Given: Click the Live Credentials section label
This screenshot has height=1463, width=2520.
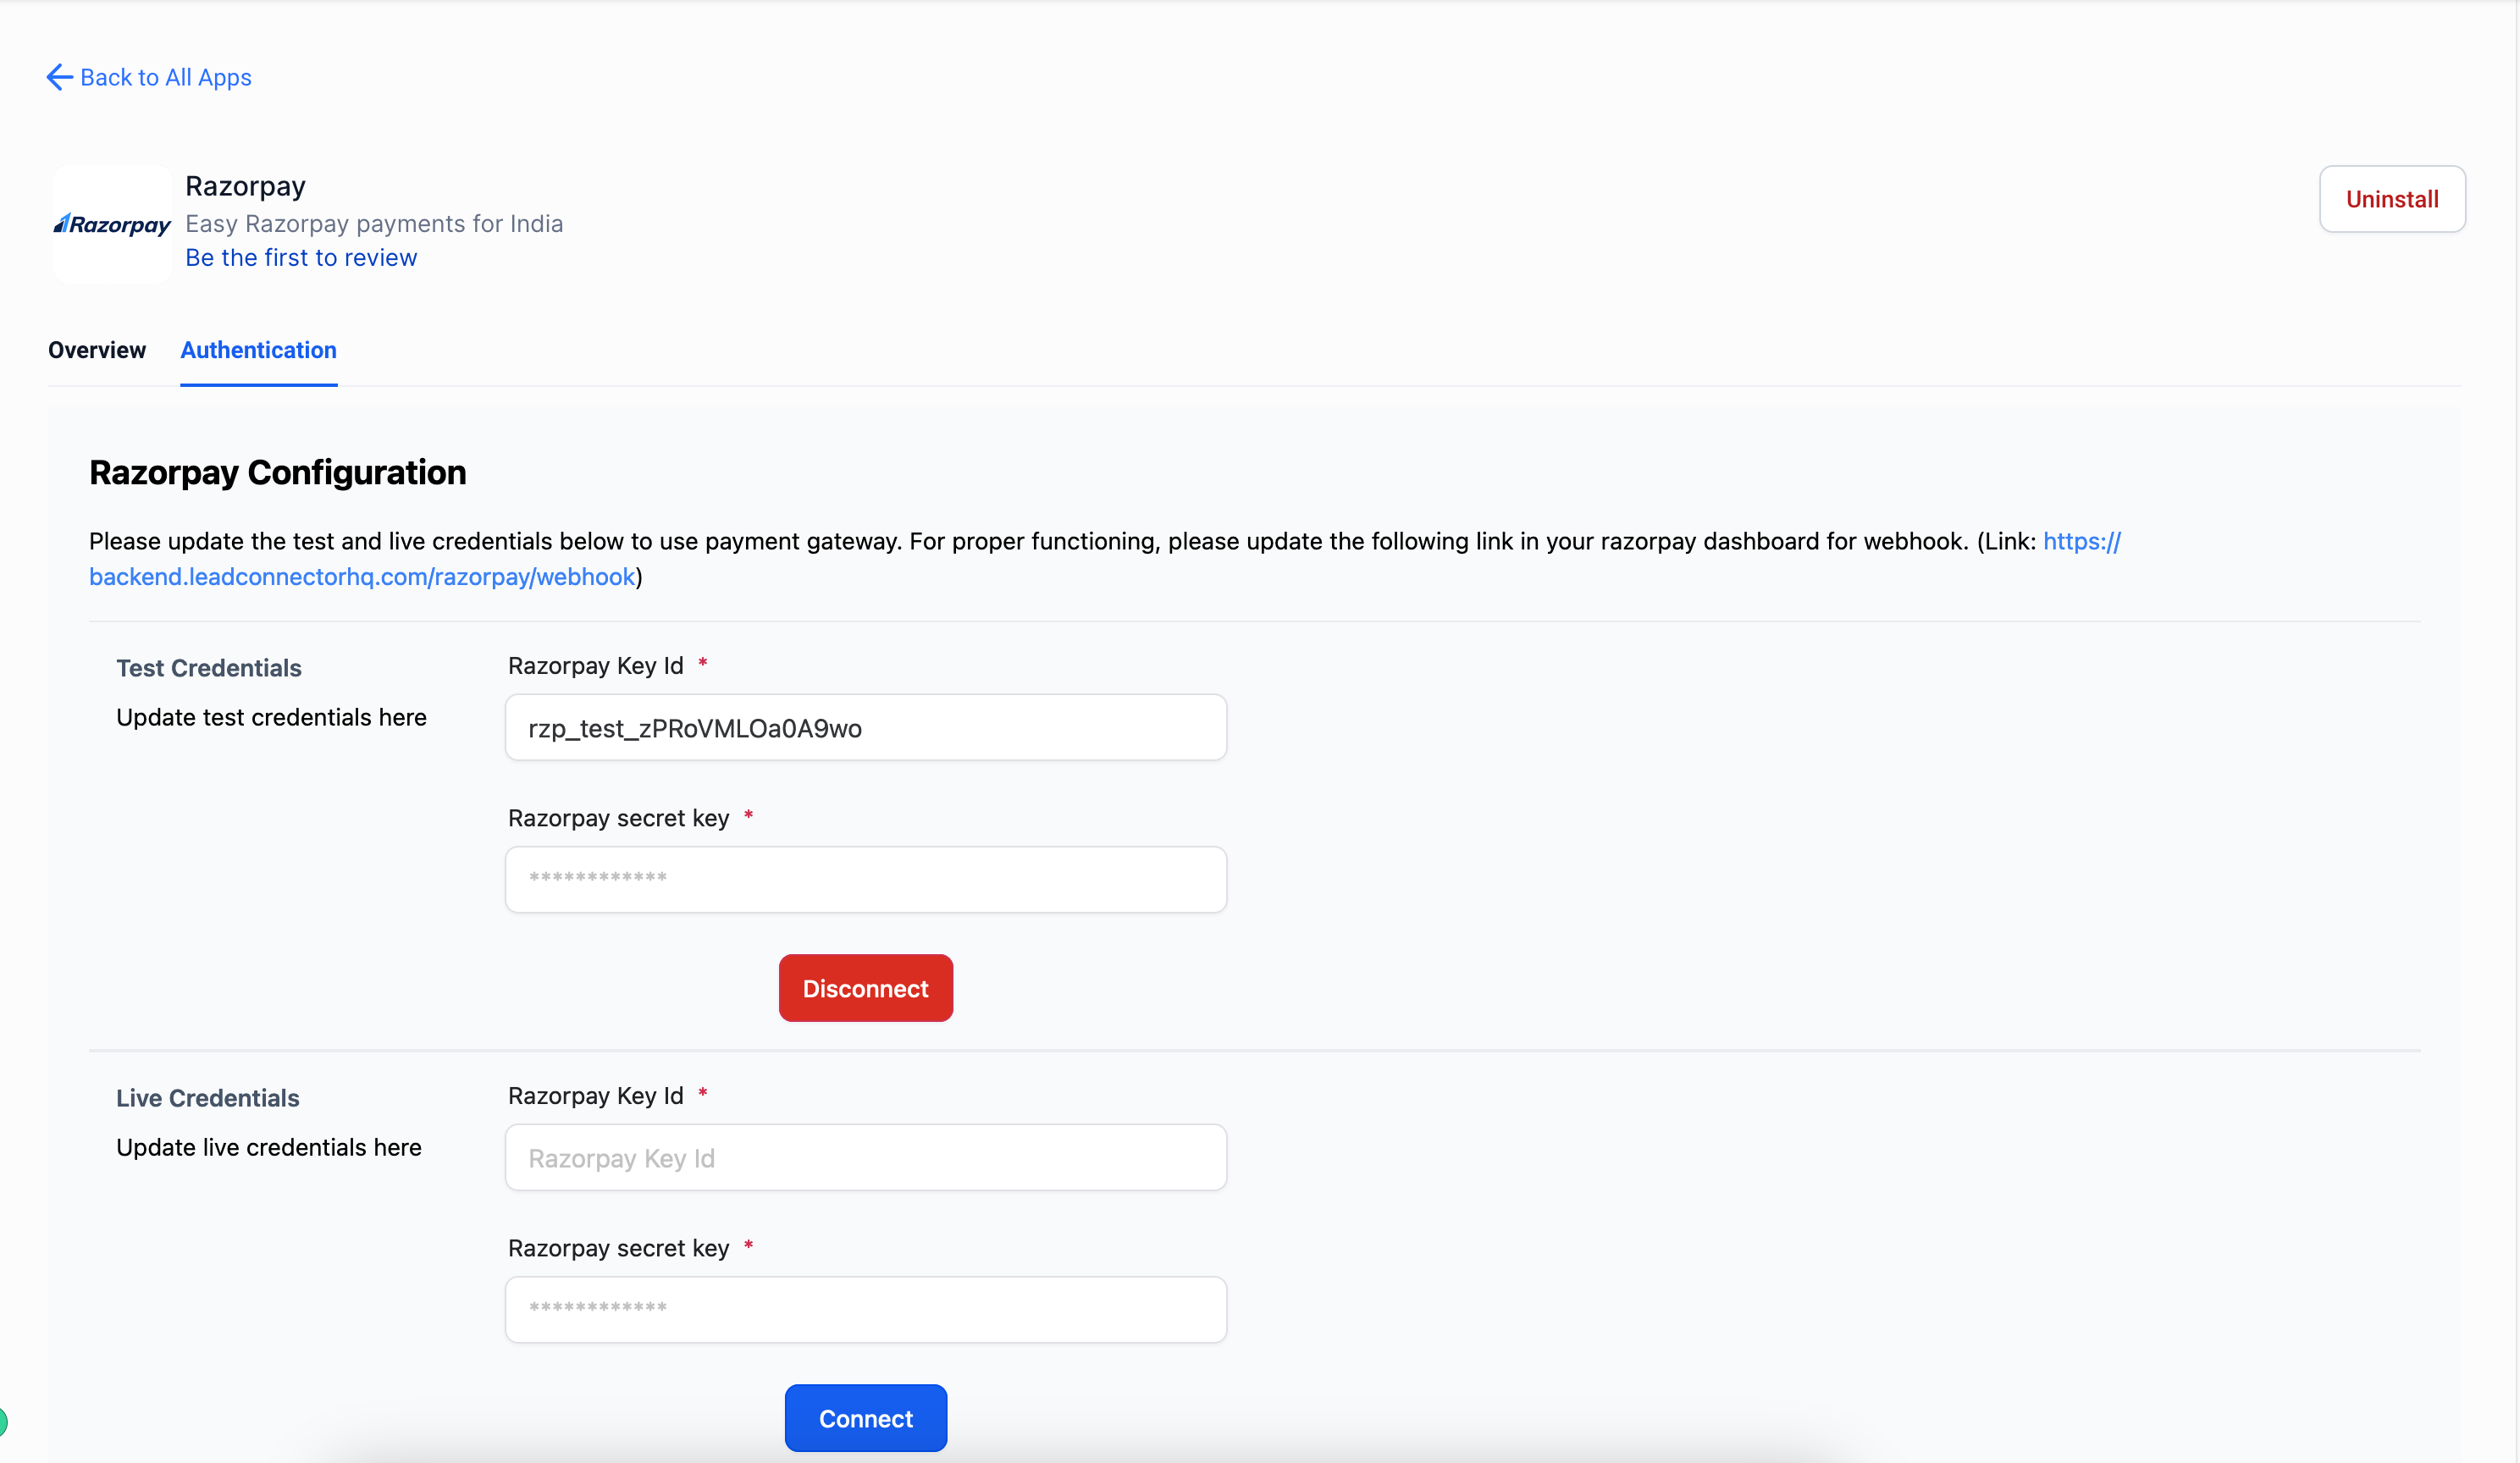Looking at the screenshot, I should 207,1098.
